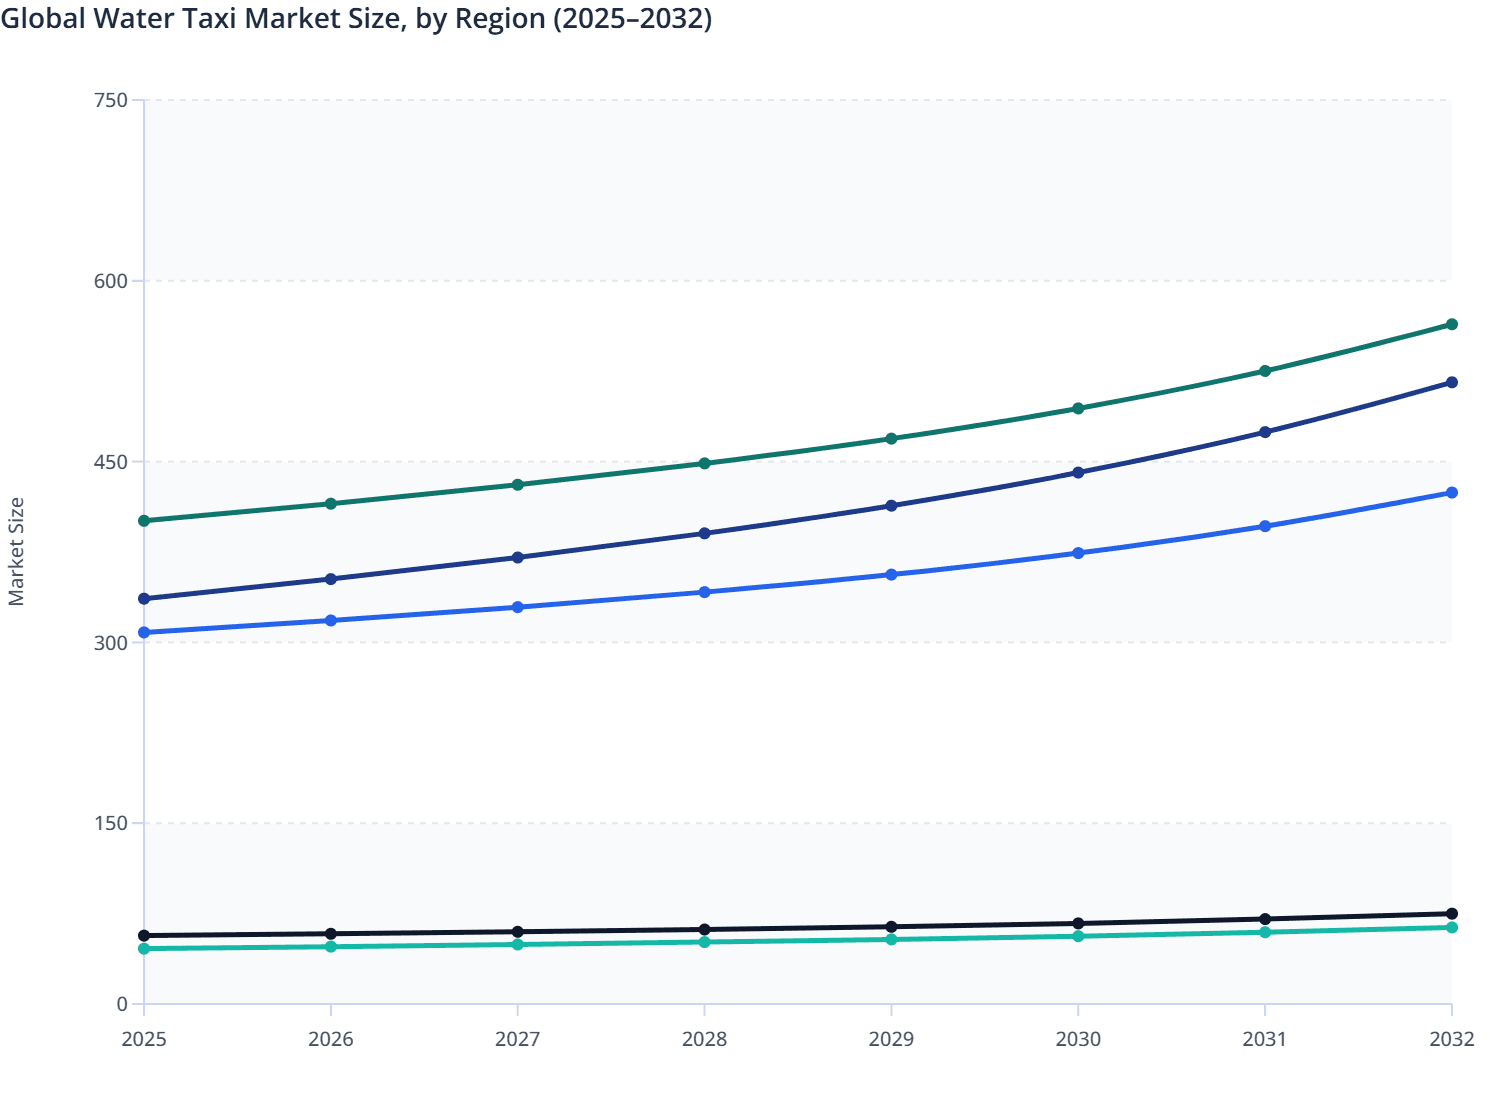The height and width of the screenshot is (1120, 1508).
Task: Select the black line's 2032 data point
Action: (x=1451, y=914)
